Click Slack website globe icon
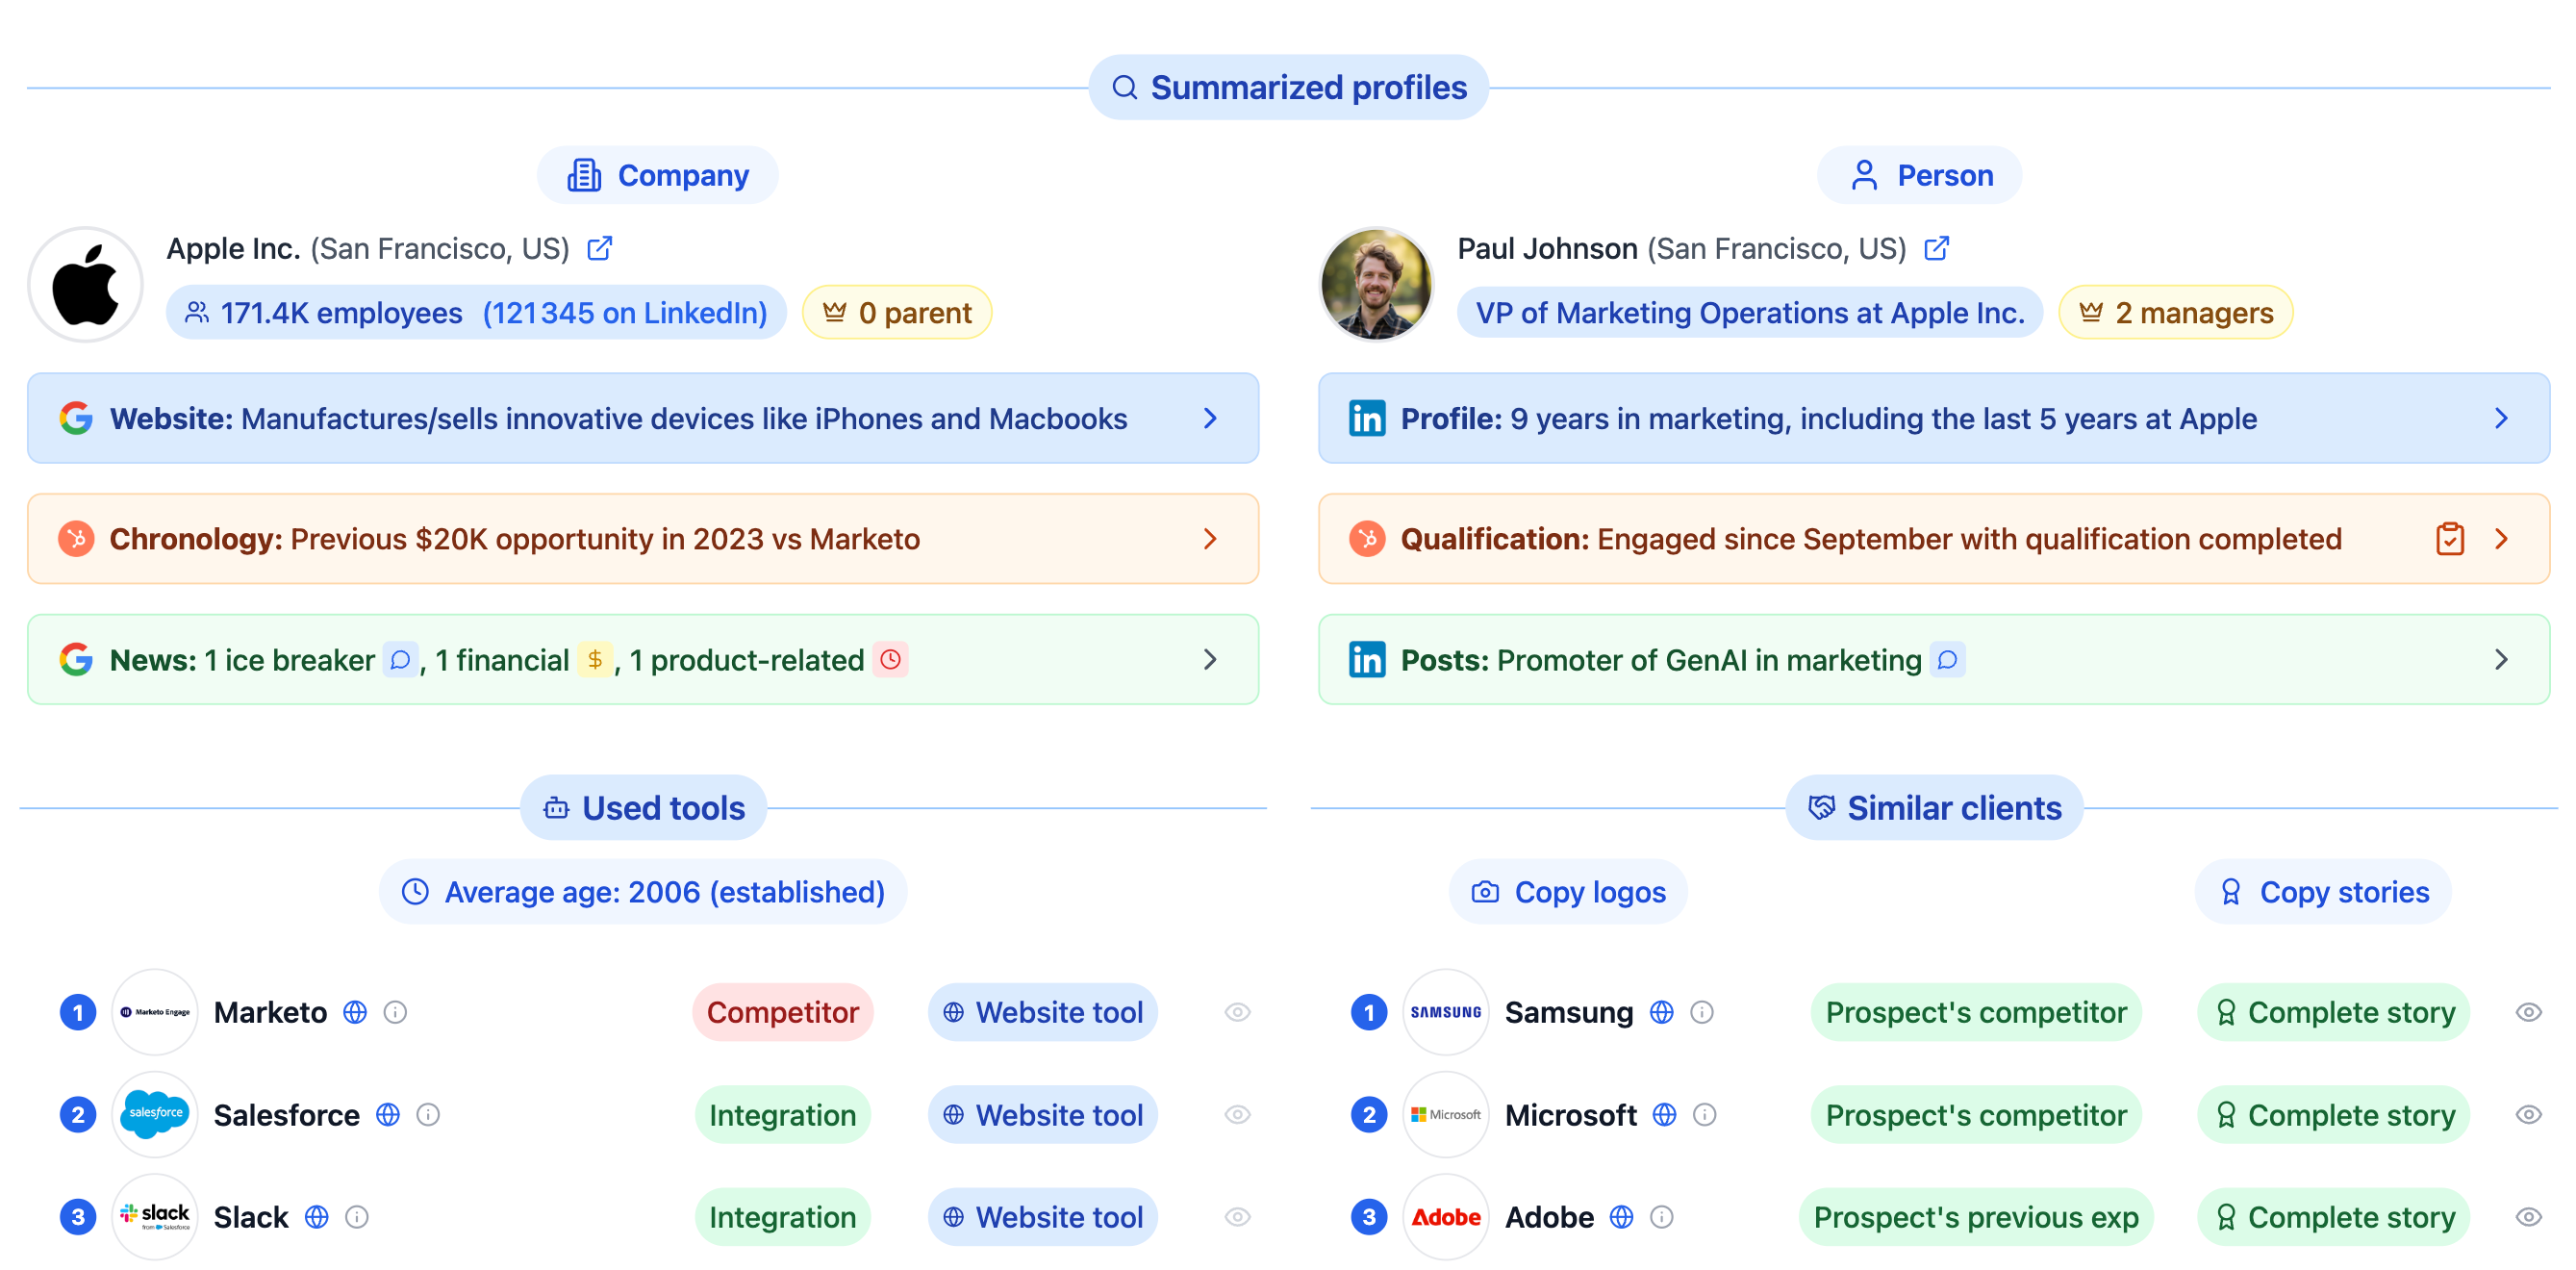This screenshot has height=1270, width=2576. pos(317,1216)
